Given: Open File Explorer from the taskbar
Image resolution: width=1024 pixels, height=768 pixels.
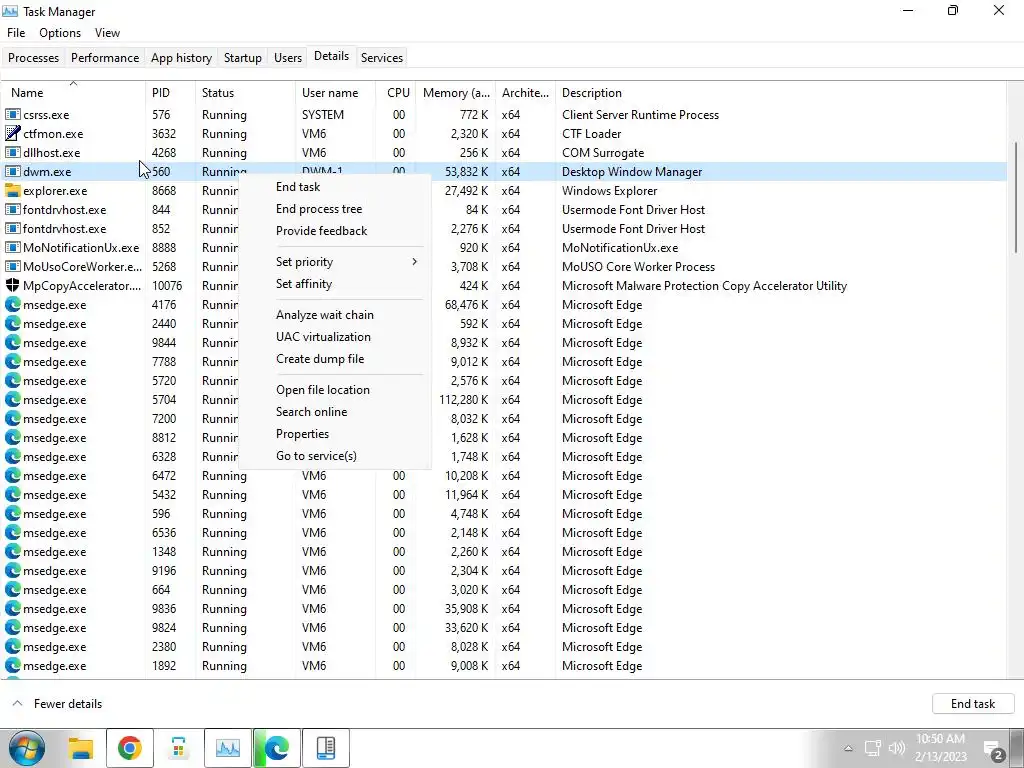Looking at the screenshot, I should coord(81,748).
